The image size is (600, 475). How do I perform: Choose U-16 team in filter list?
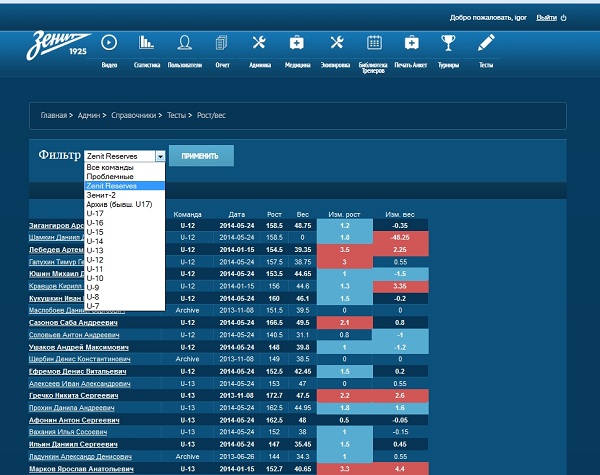coord(125,223)
